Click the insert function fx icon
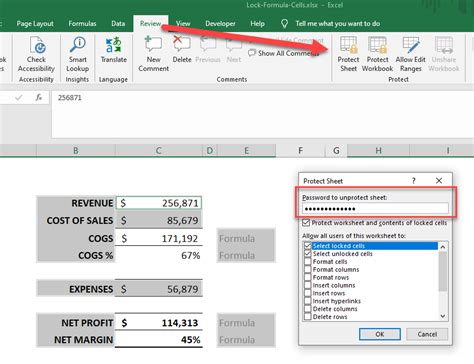 click(39, 97)
